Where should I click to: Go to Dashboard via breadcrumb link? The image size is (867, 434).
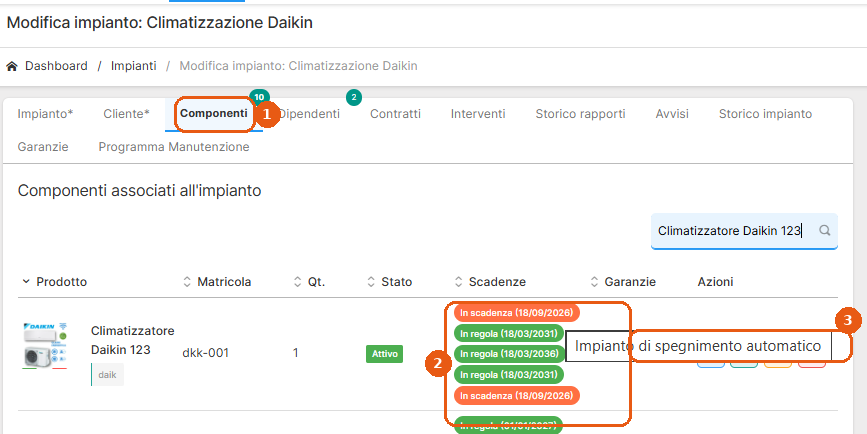(x=56, y=66)
